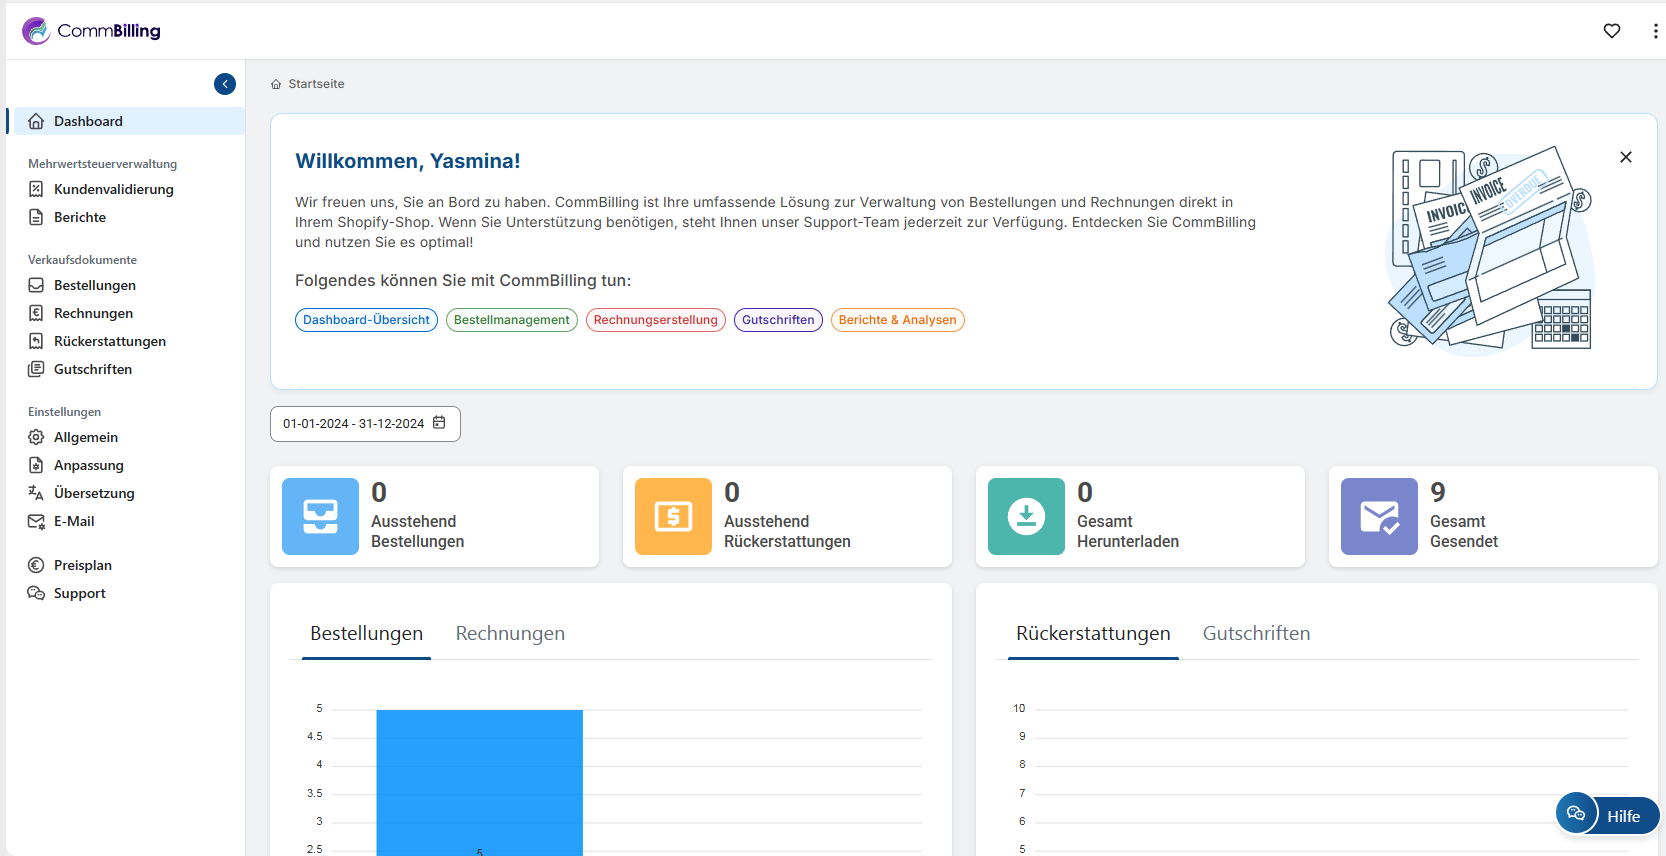Image resolution: width=1666 pixels, height=856 pixels.
Task: Open Preisplan with the euro icon
Action: pyautogui.click(x=82, y=565)
